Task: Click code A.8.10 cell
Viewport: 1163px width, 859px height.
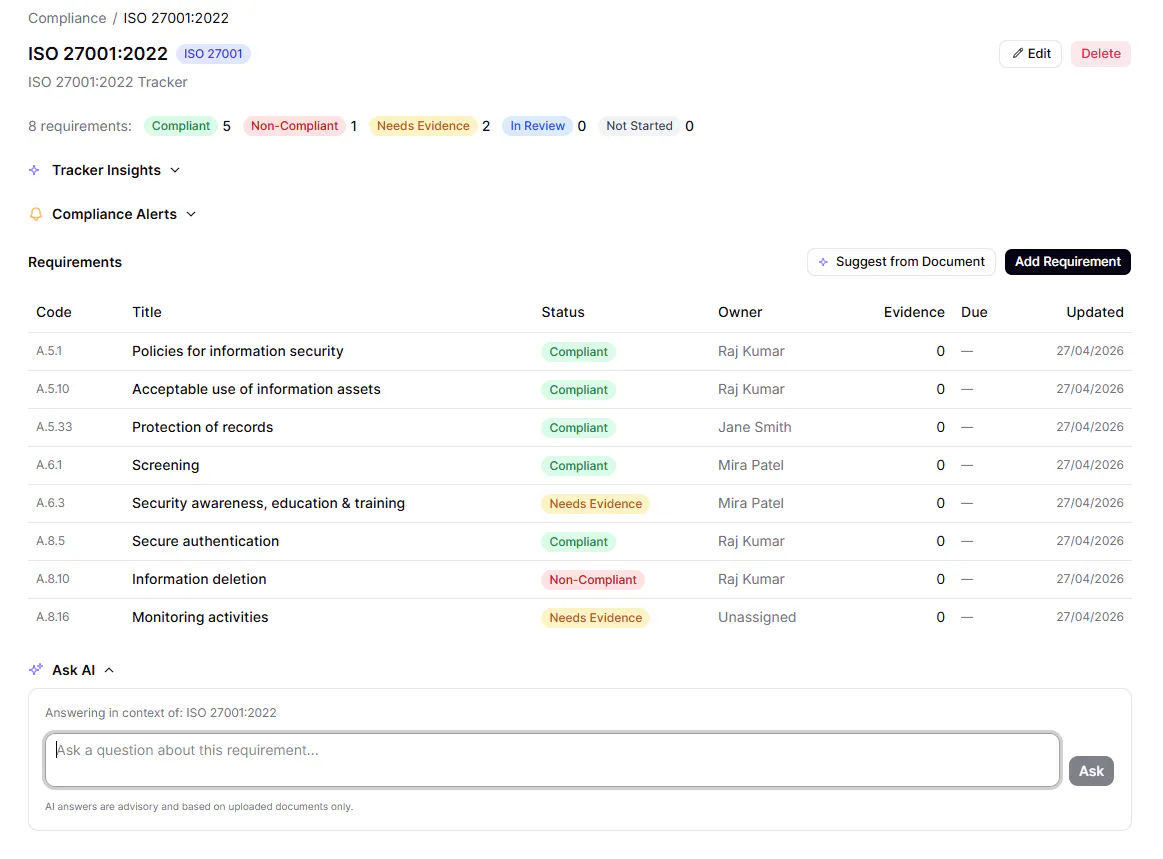Action: pos(53,579)
